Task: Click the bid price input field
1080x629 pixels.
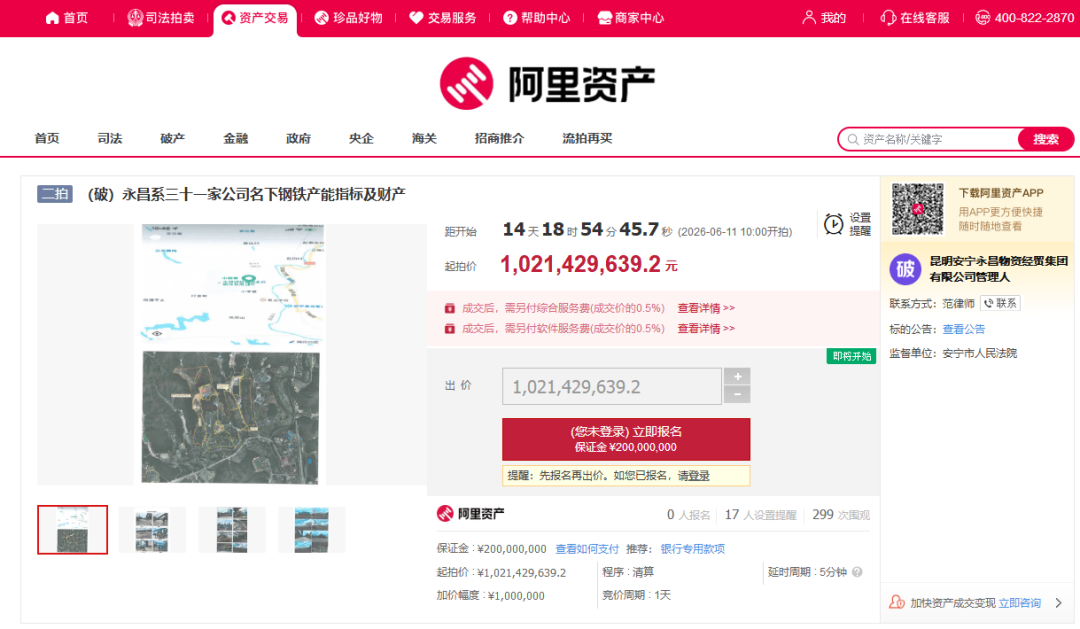Action: pyautogui.click(x=612, y=386)
